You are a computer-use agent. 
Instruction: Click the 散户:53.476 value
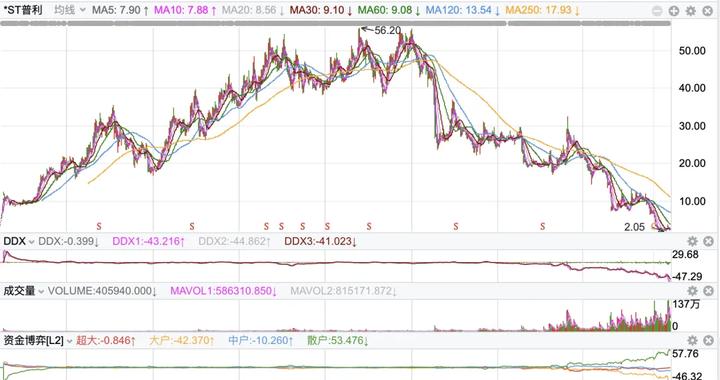338,341
